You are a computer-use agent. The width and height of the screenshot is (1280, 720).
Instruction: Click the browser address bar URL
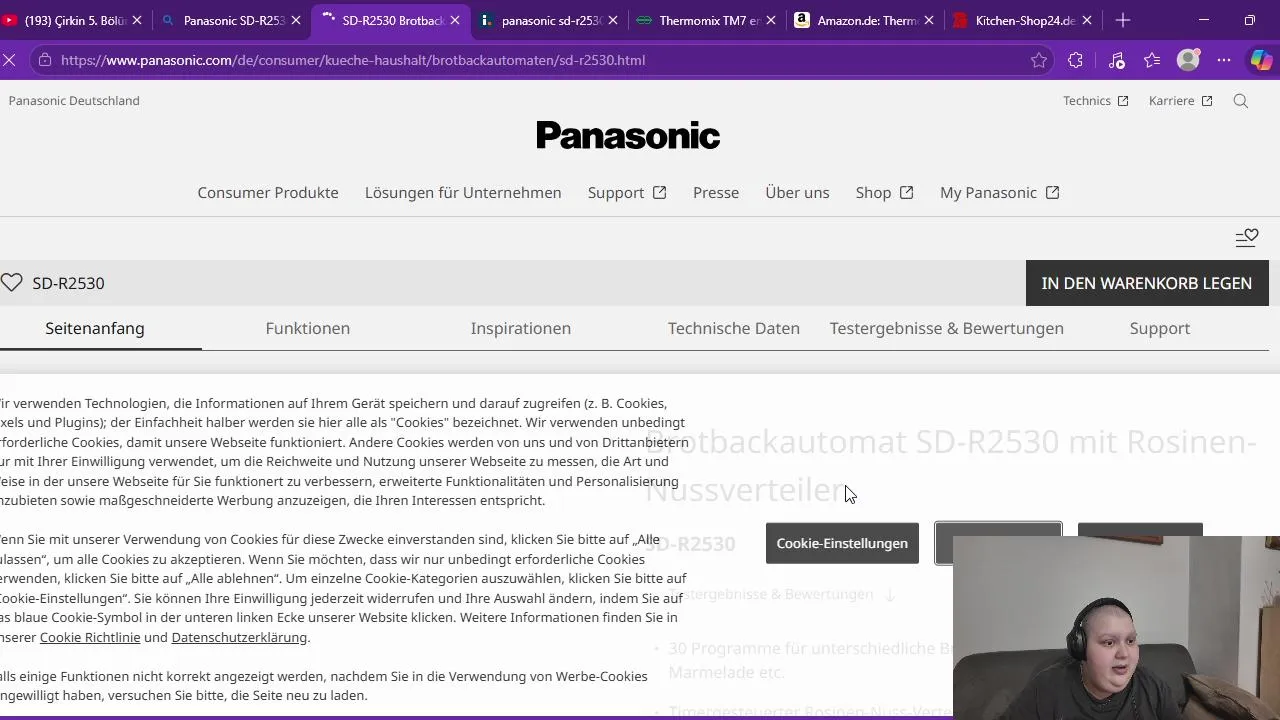coord(352,60)
